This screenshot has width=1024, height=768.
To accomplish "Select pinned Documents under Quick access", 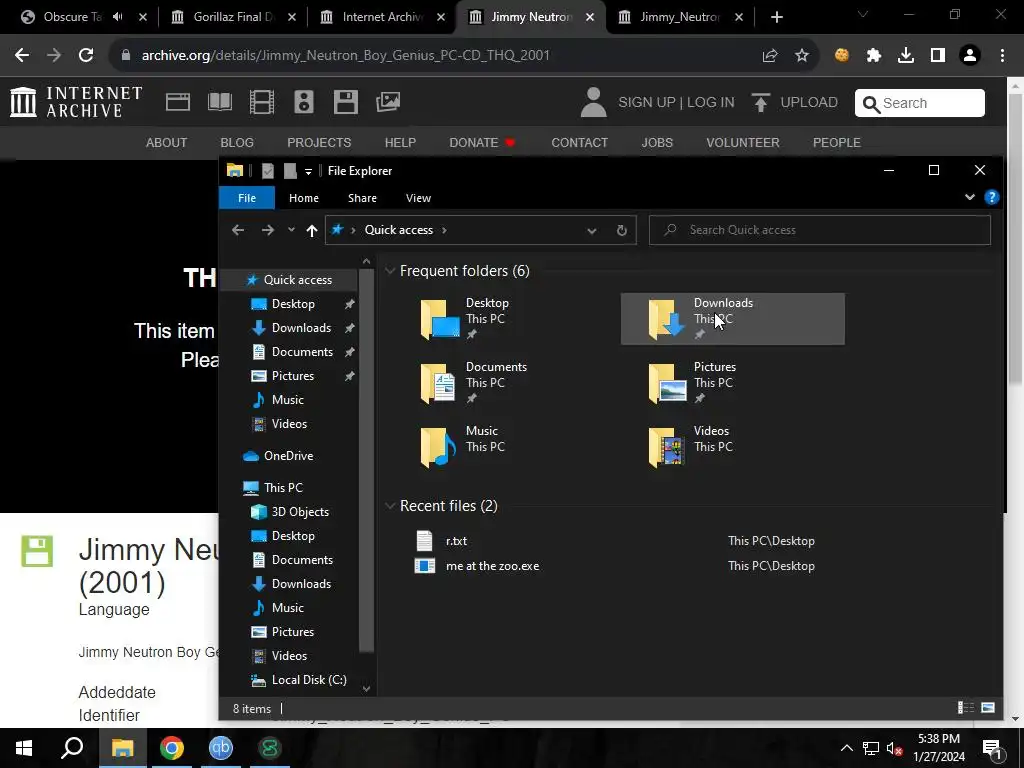I will click(x=302, y=352).
